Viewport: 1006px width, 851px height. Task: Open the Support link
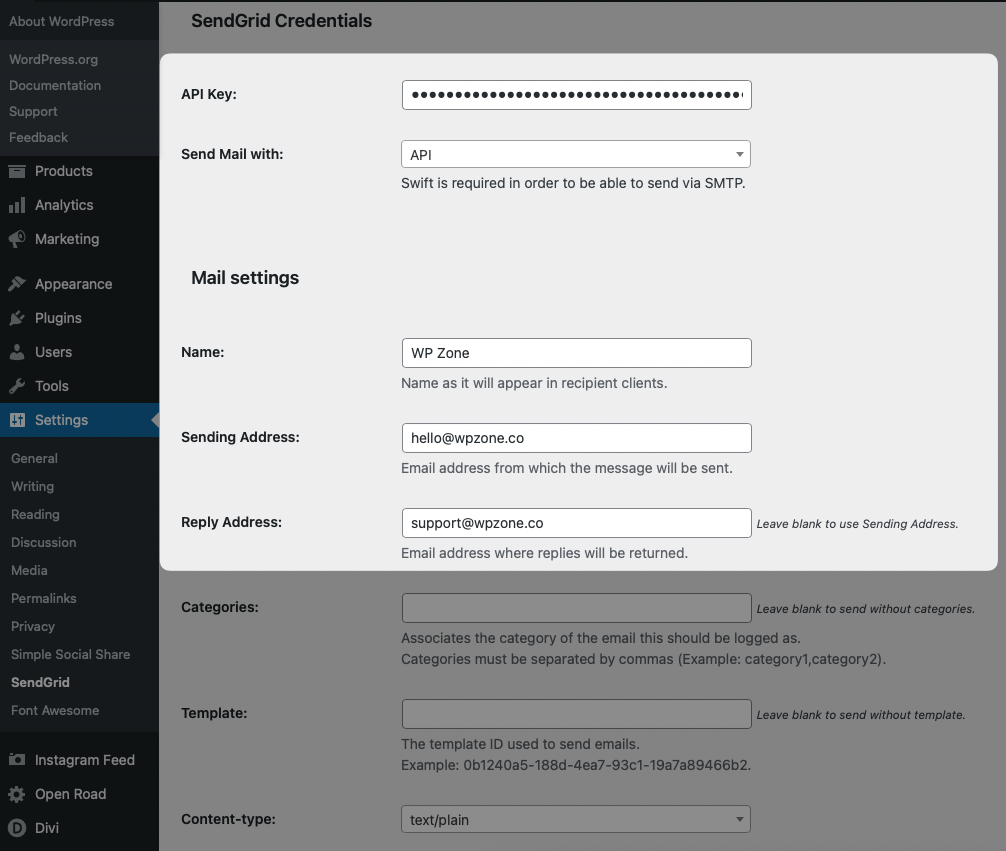33,112
